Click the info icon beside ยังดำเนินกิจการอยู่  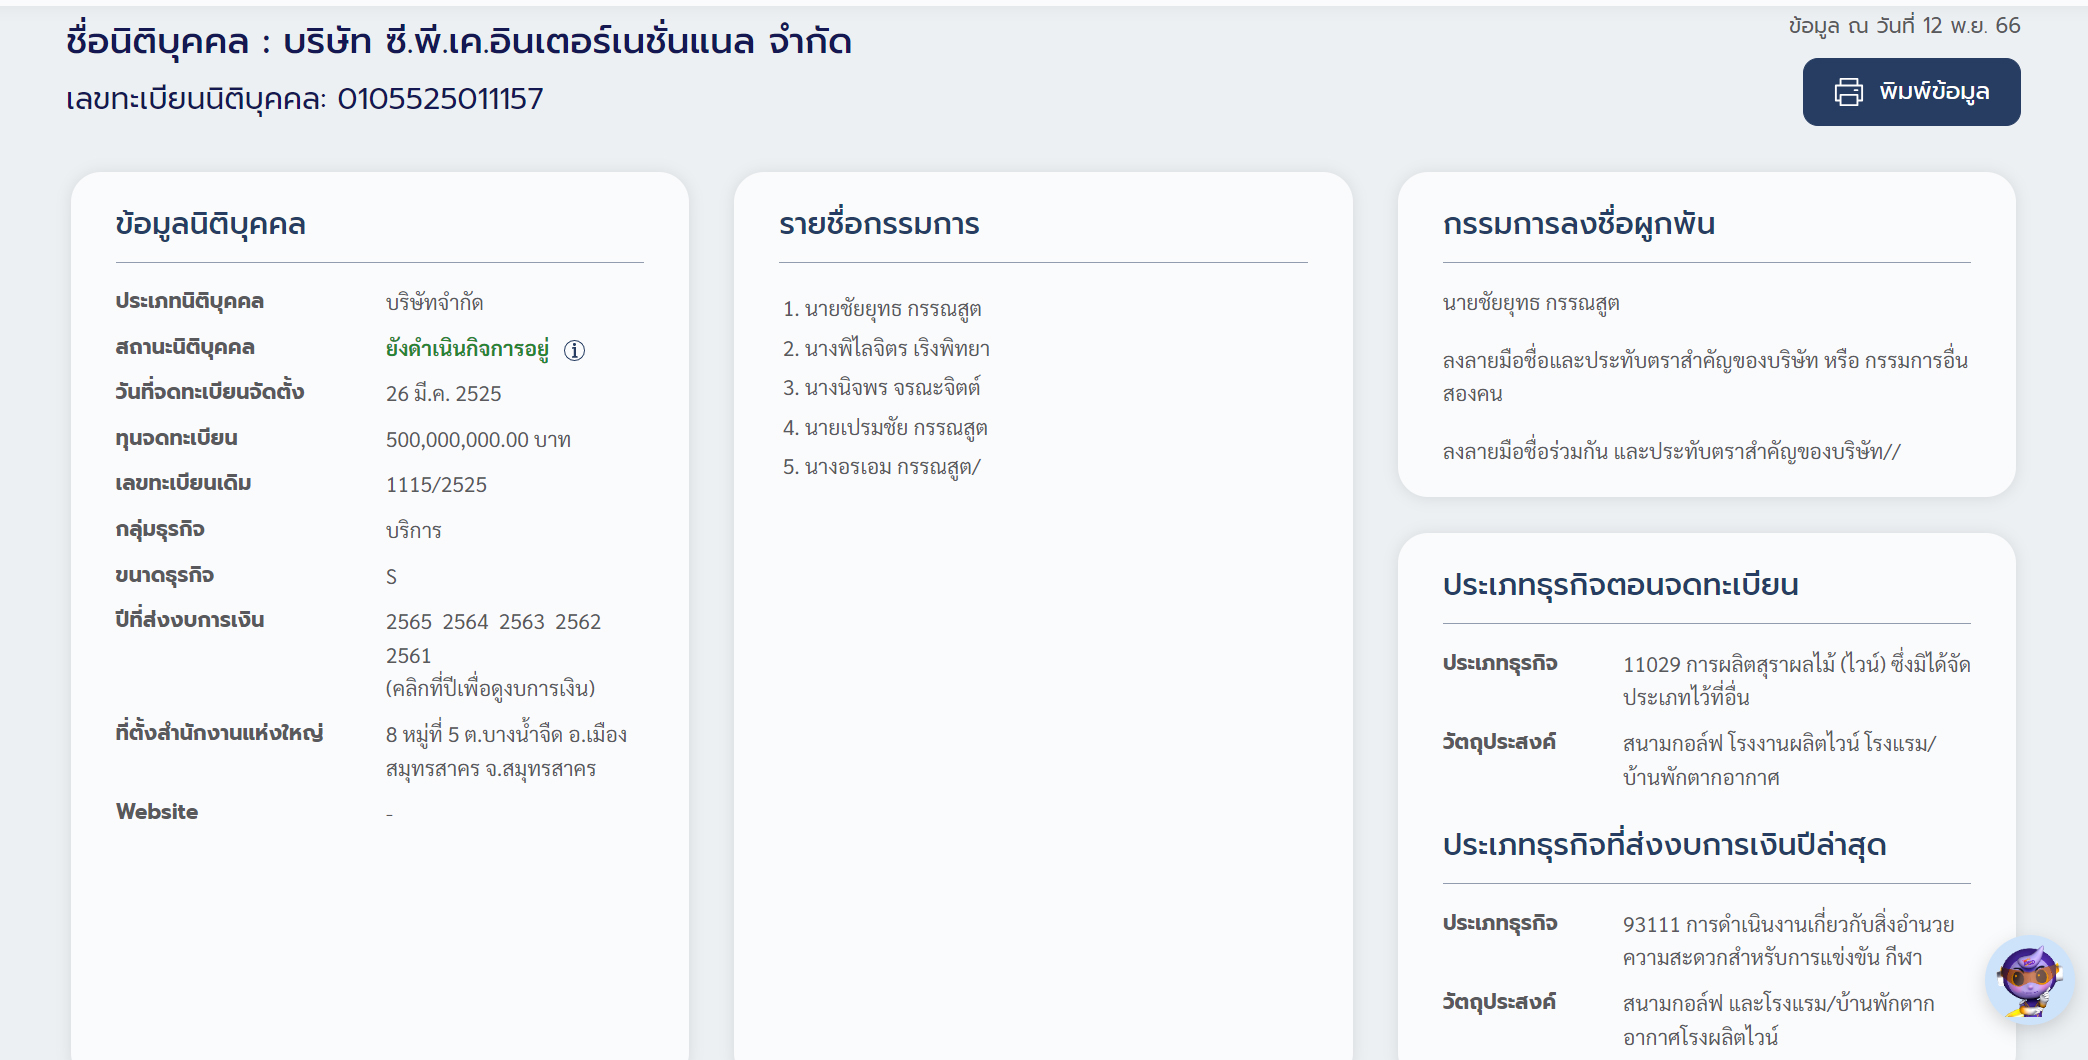tap(574, 350)
